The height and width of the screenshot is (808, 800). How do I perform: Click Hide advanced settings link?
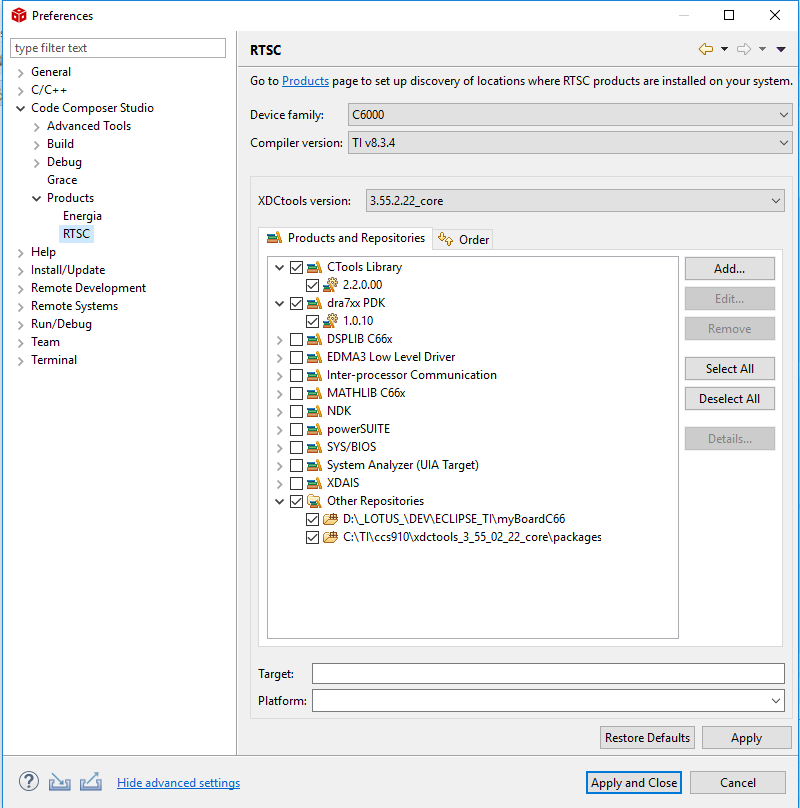point(178,783)
